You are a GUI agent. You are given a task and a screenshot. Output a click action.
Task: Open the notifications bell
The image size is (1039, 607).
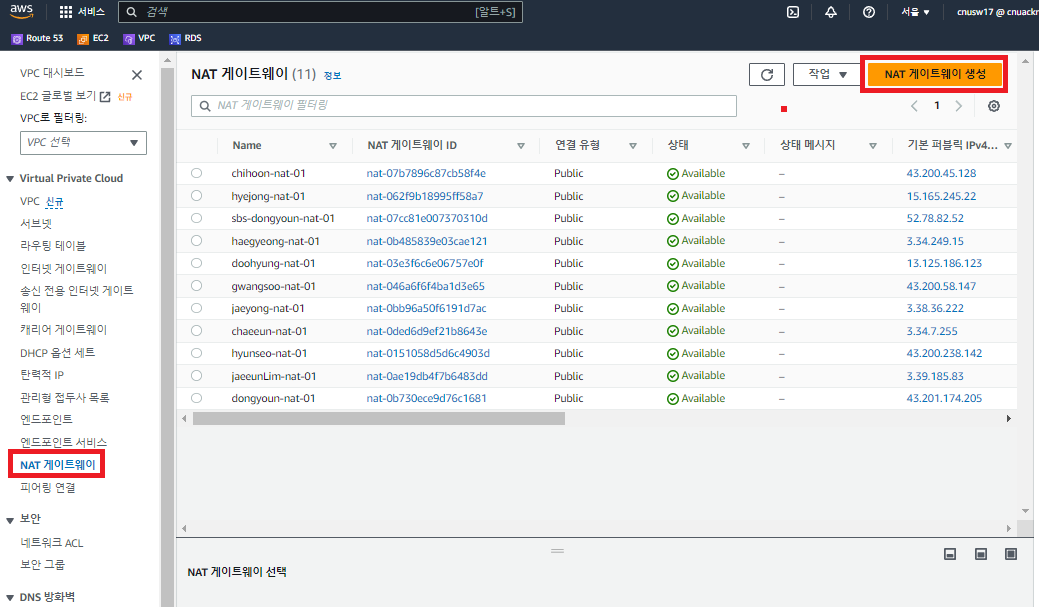[x=830, y=12]
